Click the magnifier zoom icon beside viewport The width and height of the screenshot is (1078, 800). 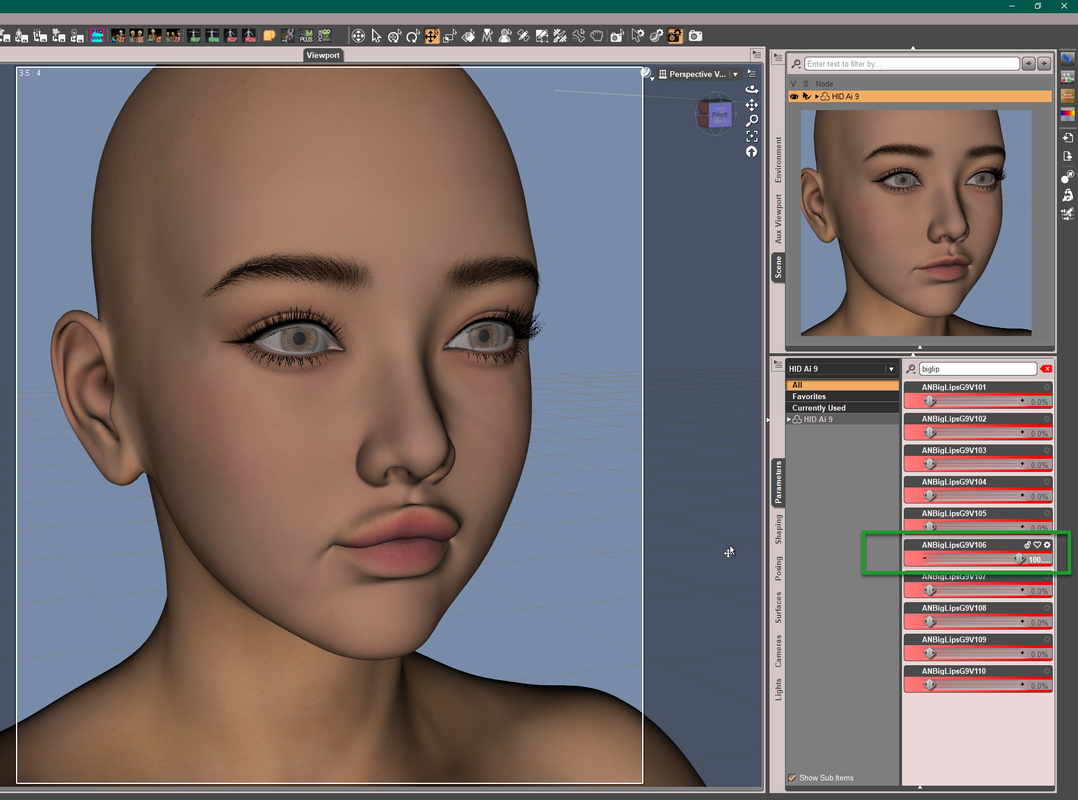tap(752, 120)
